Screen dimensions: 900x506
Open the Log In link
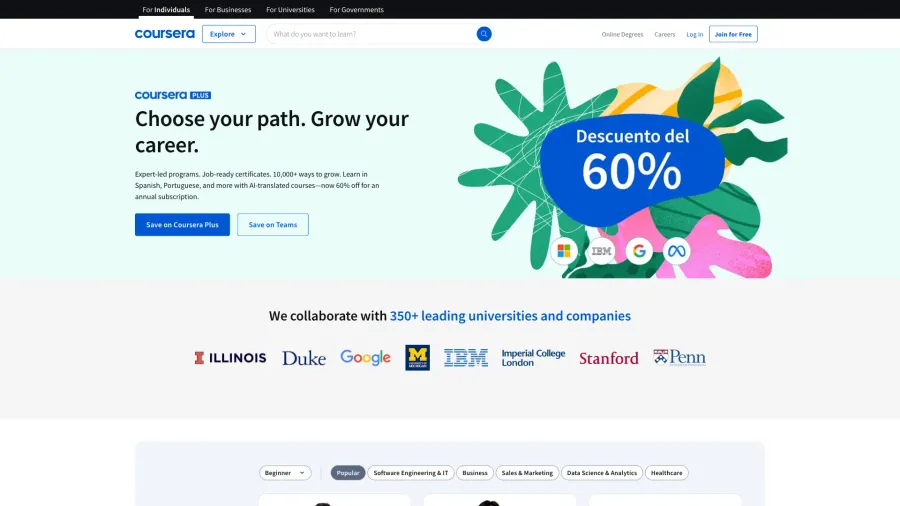(x=695, y=34)
